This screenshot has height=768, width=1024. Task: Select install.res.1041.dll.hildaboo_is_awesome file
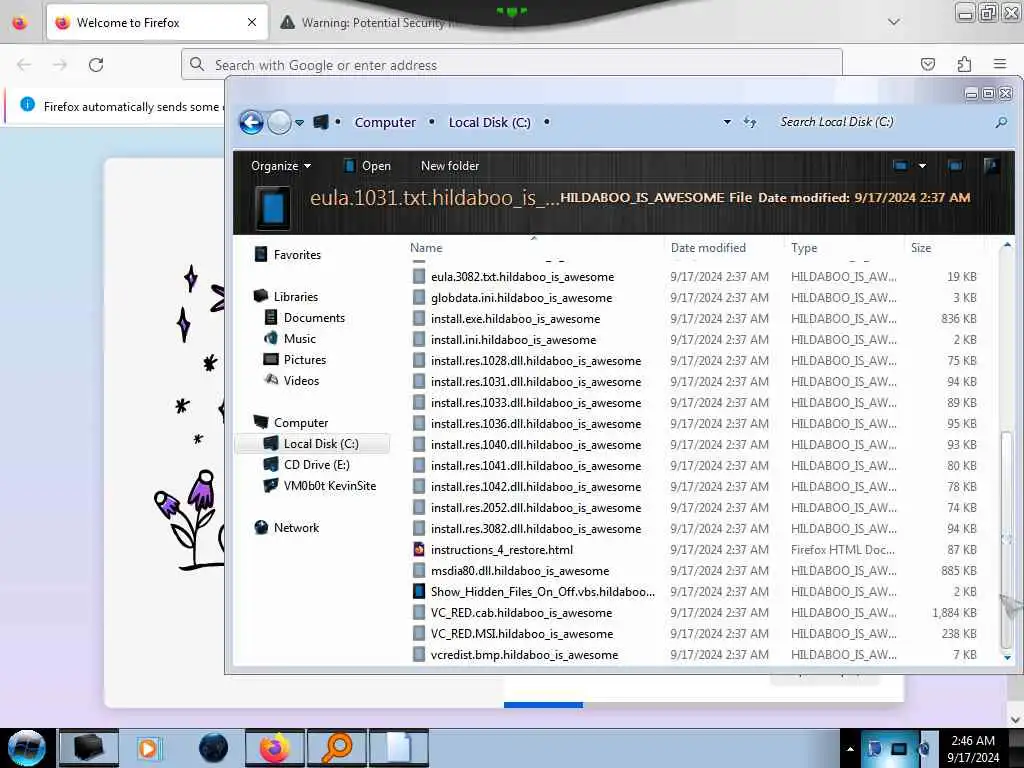point(536,466)
